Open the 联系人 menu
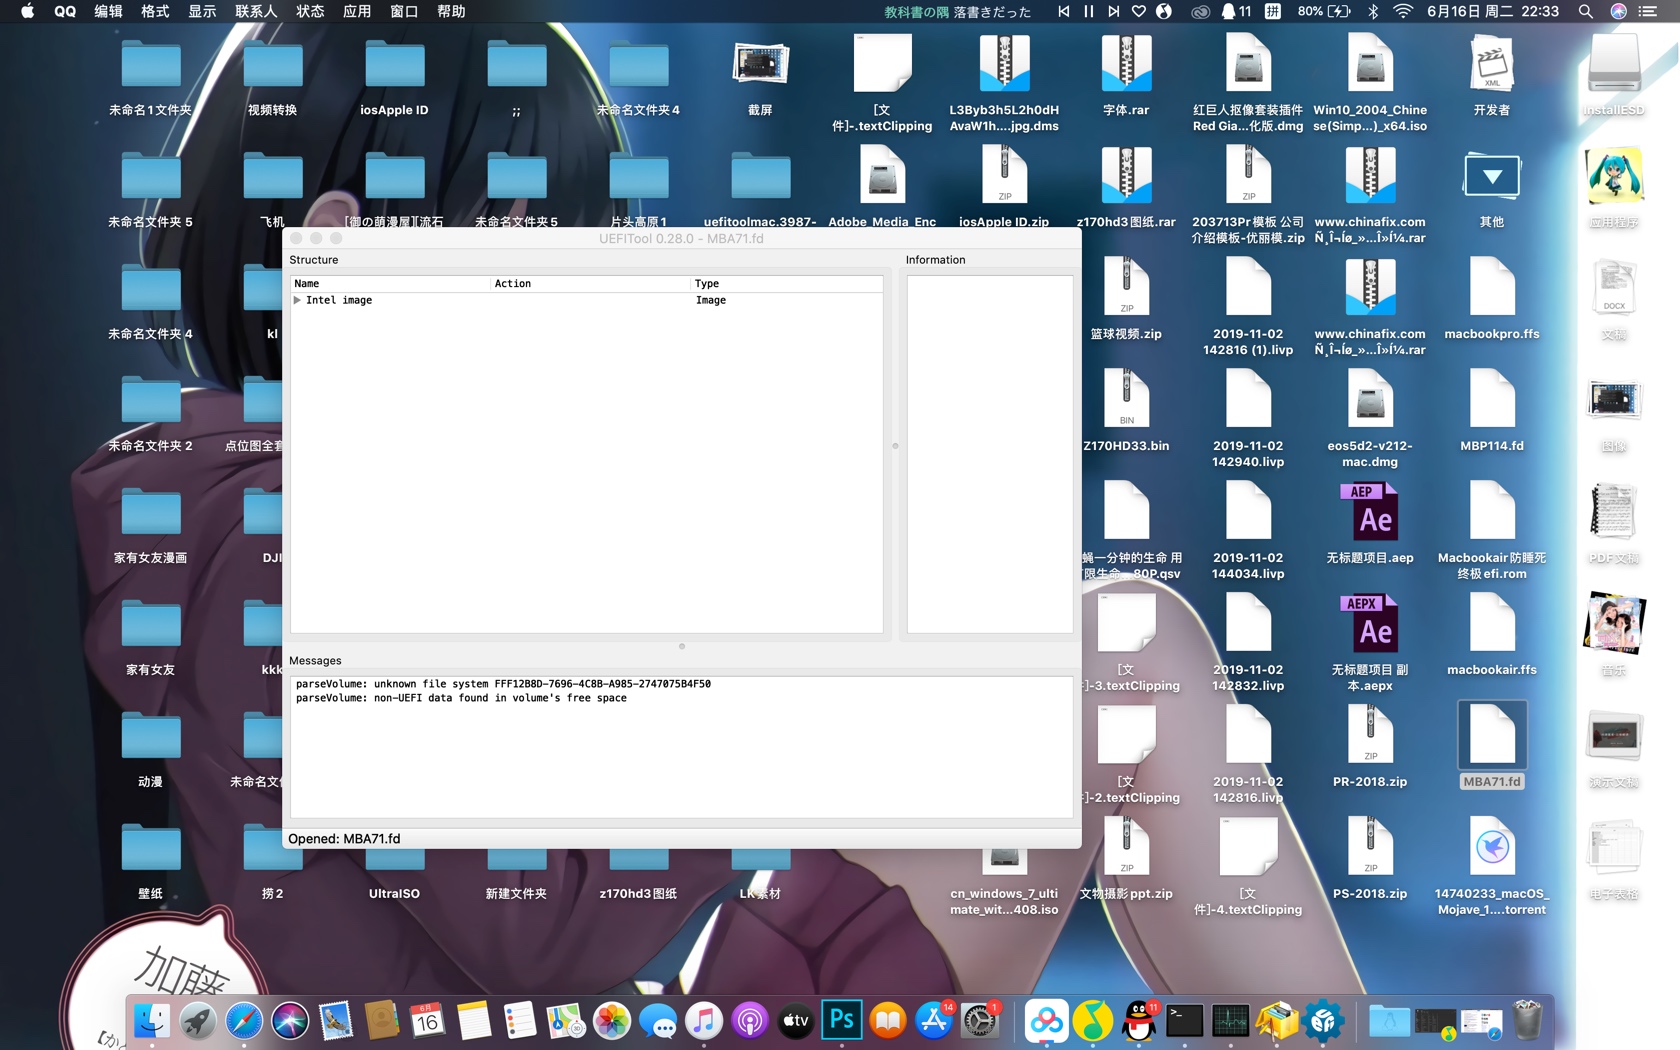 tap(256, 11)
